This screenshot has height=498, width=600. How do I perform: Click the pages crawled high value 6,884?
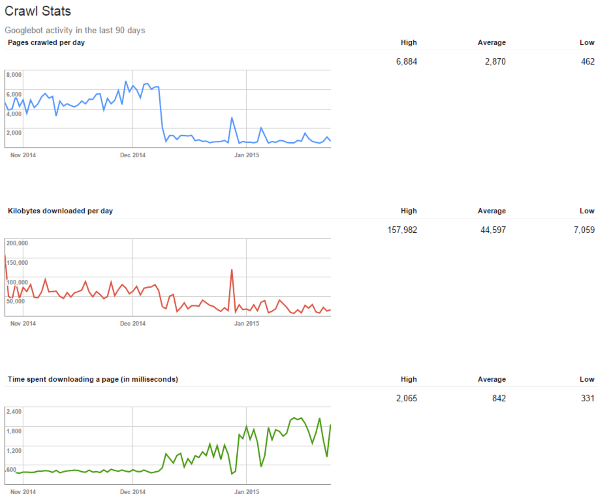coord(406,62)
